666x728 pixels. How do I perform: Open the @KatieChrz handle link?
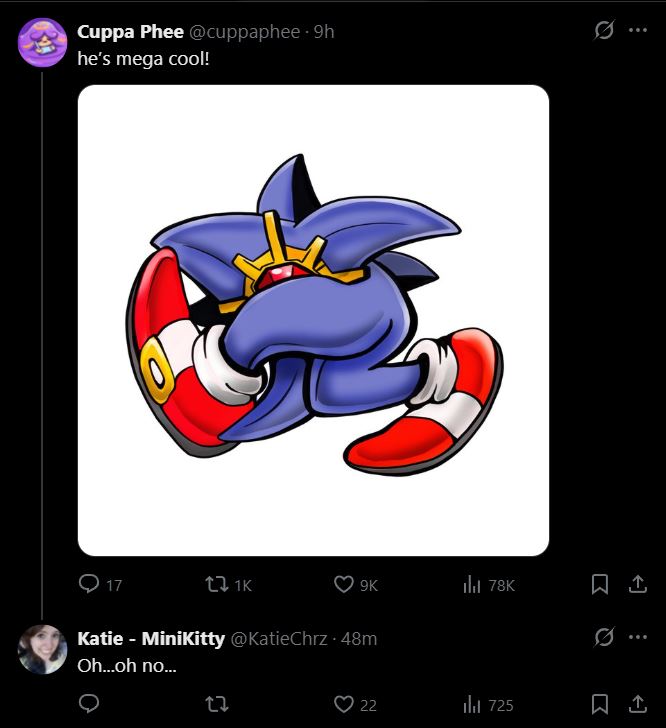tap(279, 639)
